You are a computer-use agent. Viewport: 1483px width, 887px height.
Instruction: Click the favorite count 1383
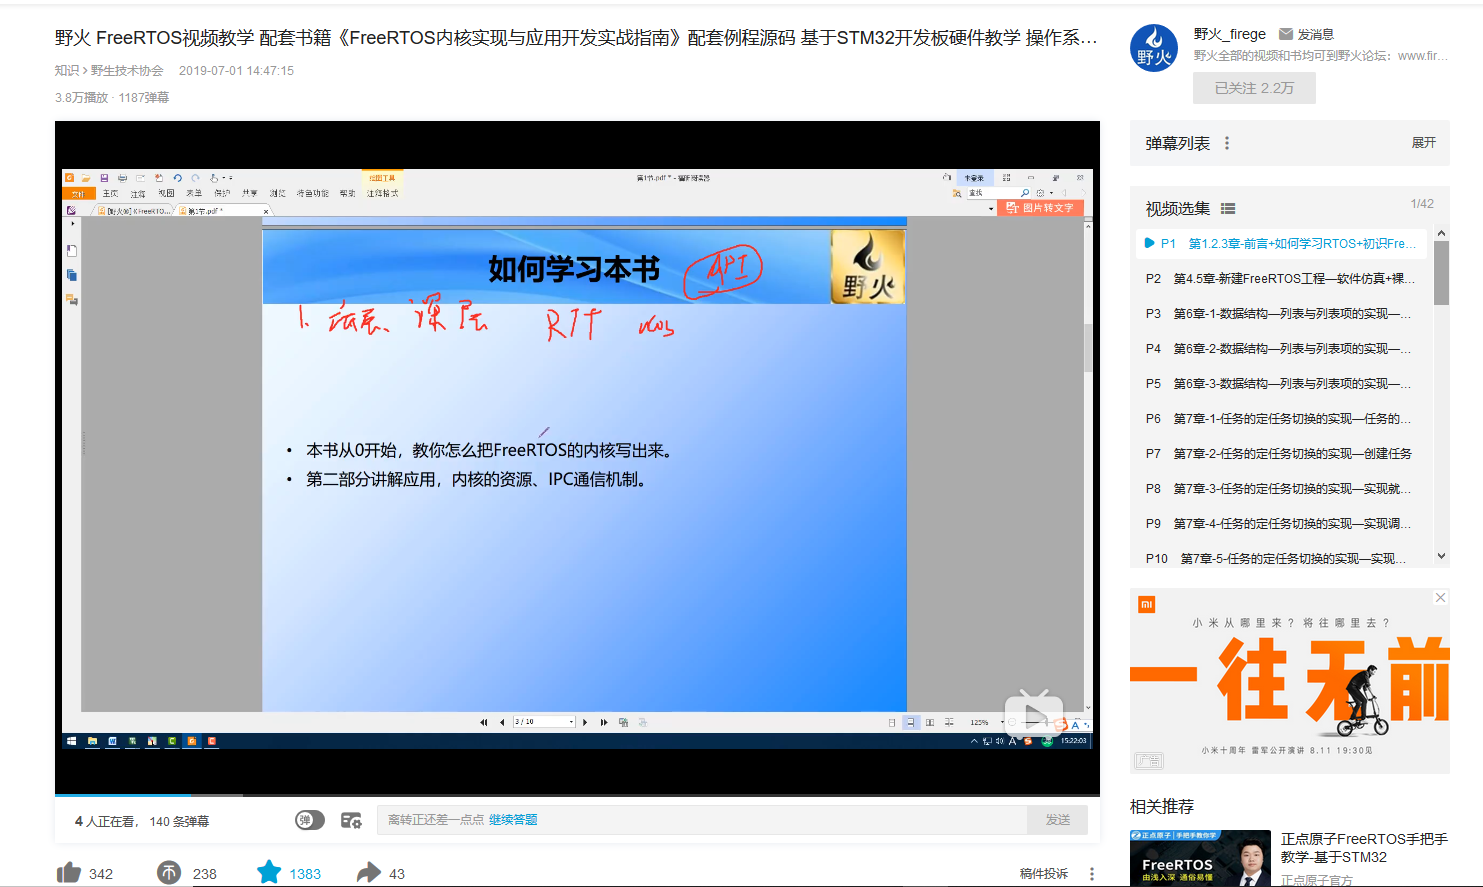coord(305,874)
